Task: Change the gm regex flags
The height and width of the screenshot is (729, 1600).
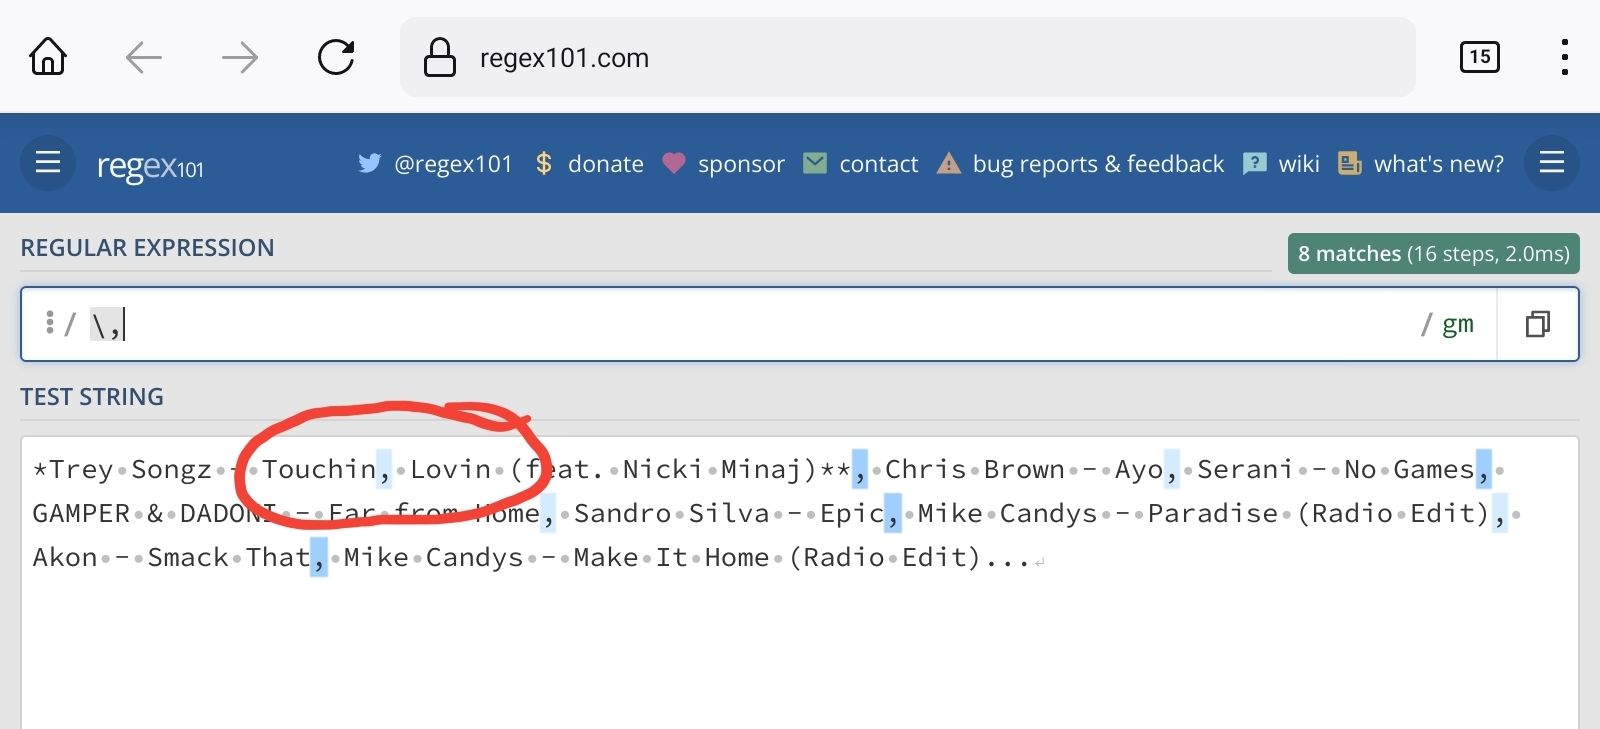Action: [x=1457, y=324]
